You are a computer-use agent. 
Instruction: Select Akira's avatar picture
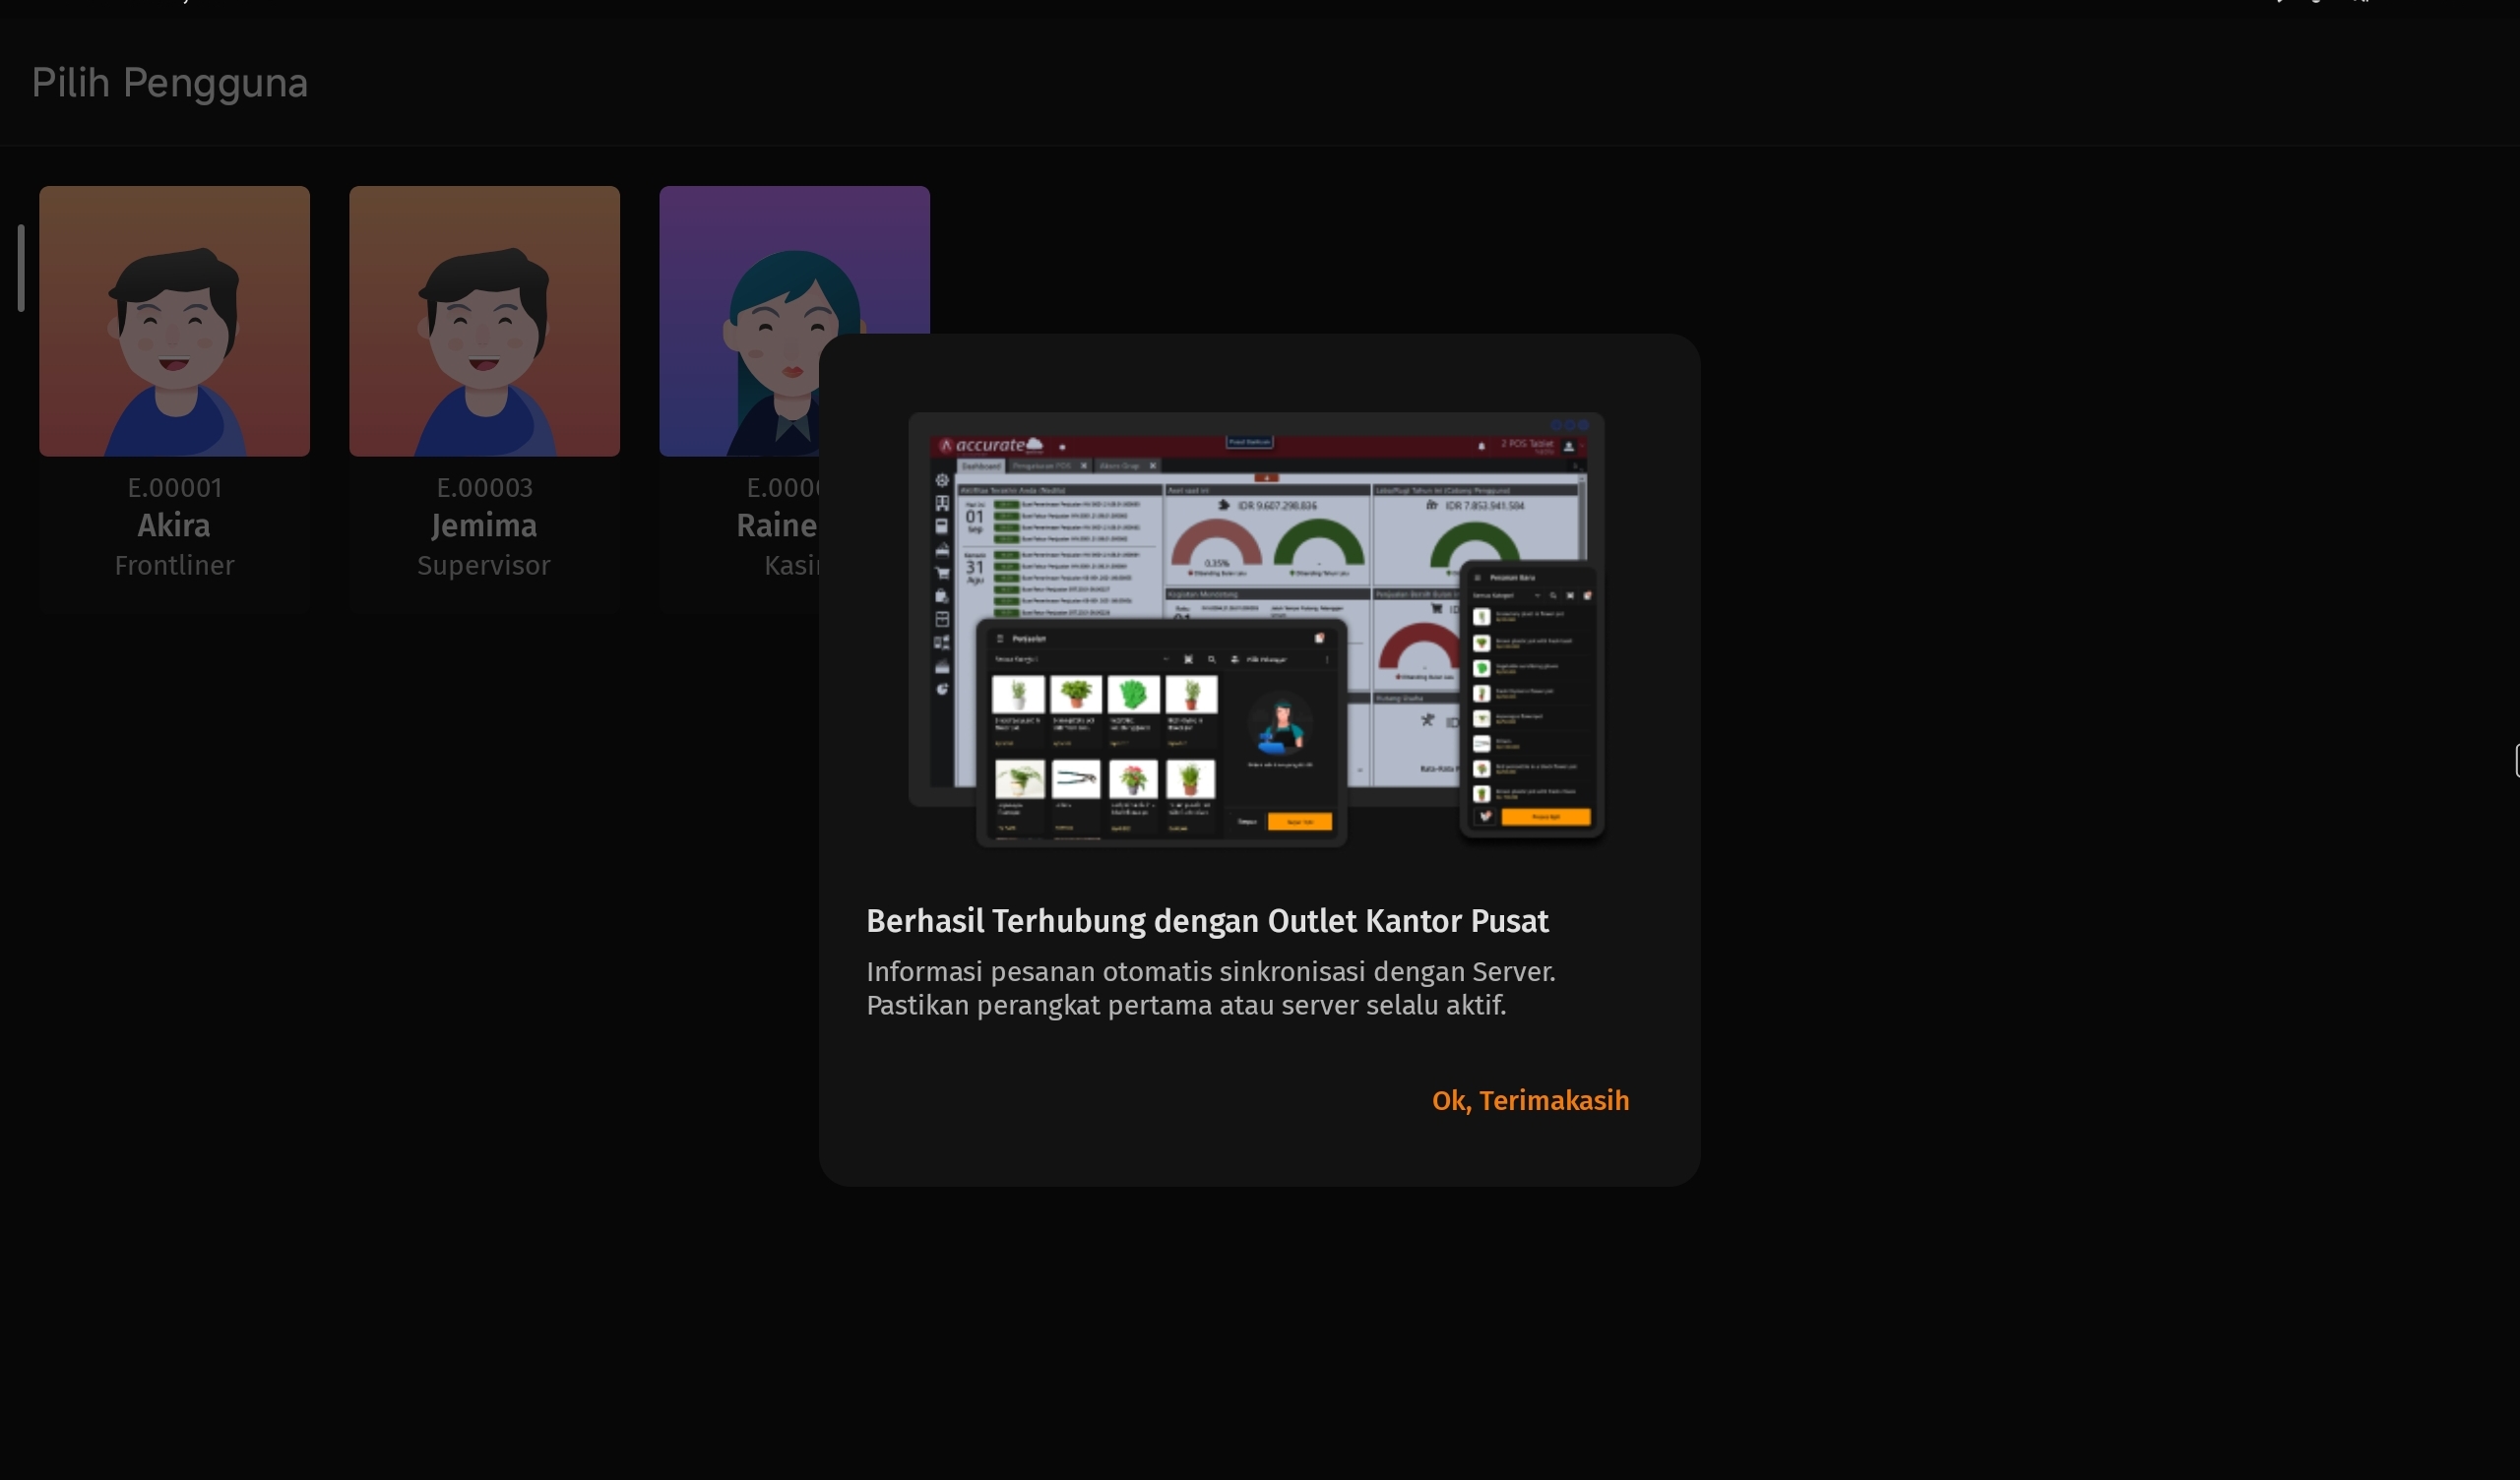pyautogui.click(x=174, y=321)
